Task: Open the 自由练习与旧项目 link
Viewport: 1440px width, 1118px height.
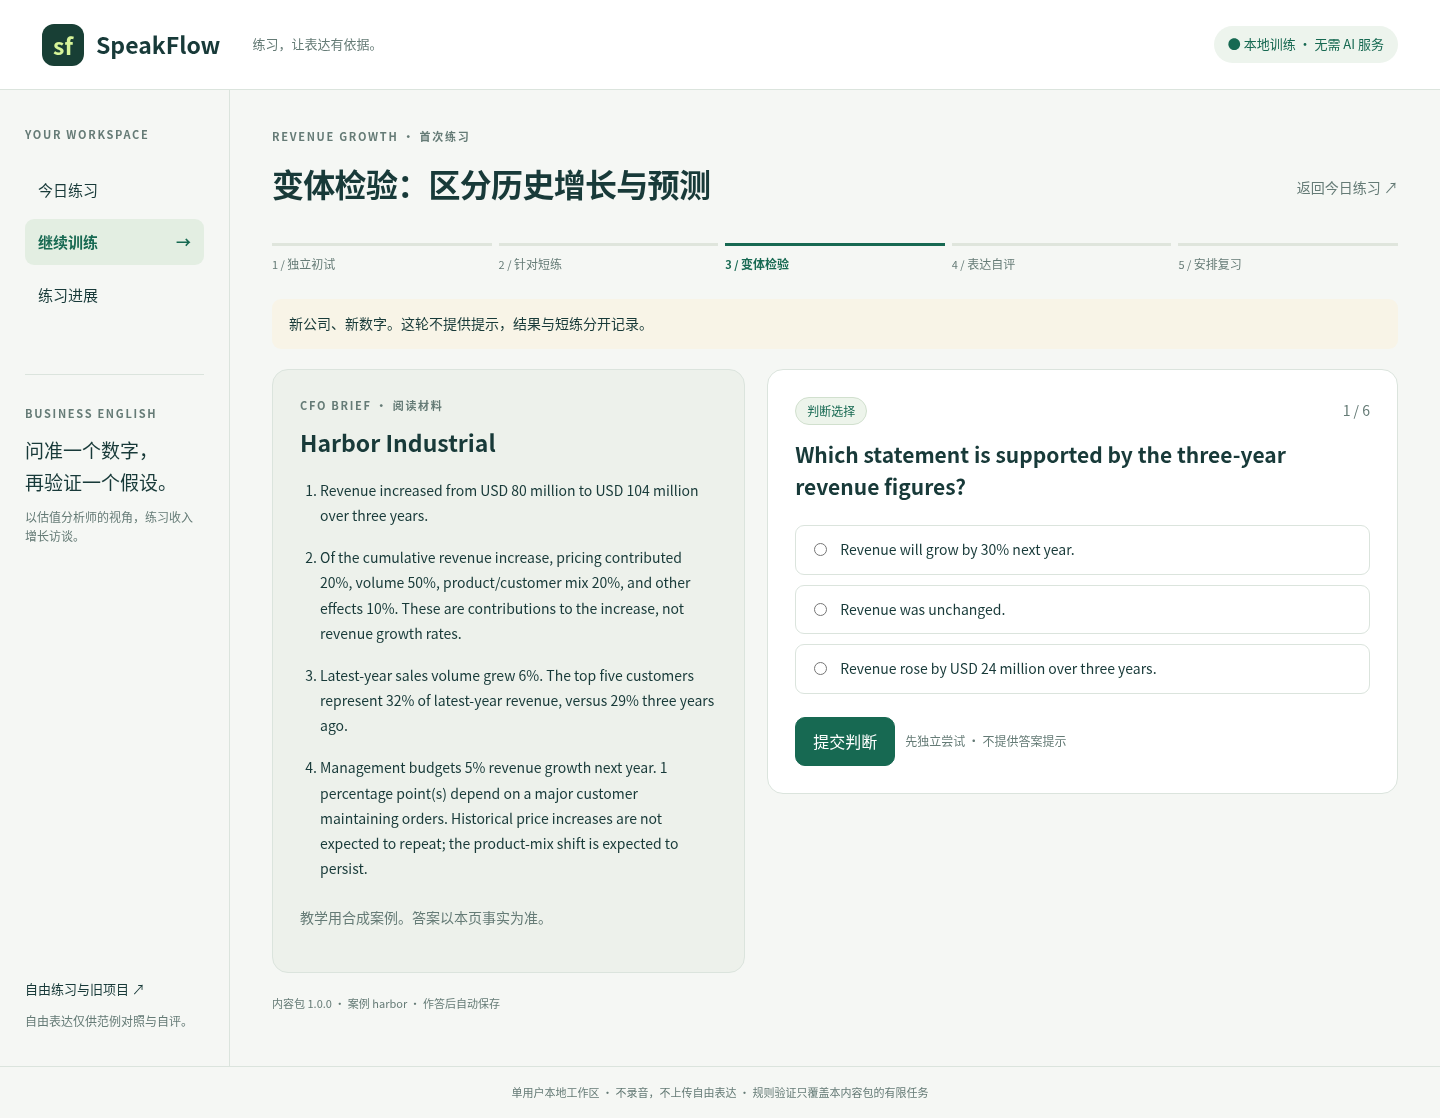Action: [x=85, y=989]
